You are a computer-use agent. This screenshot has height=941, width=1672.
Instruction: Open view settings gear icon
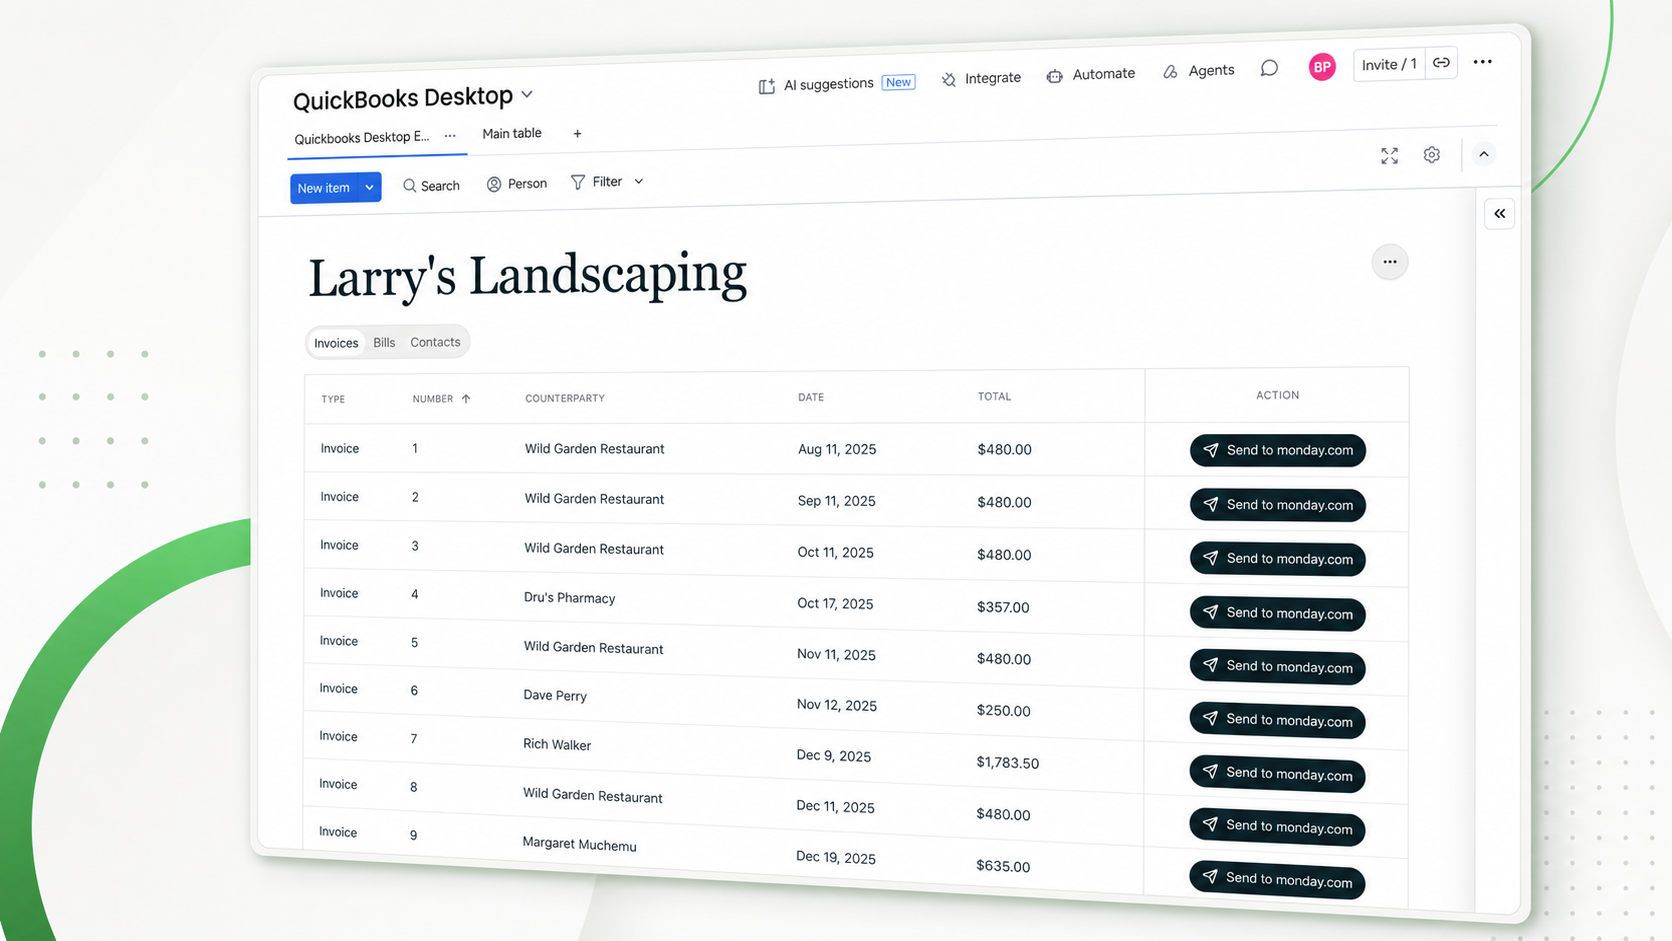tap(1432, 155)
